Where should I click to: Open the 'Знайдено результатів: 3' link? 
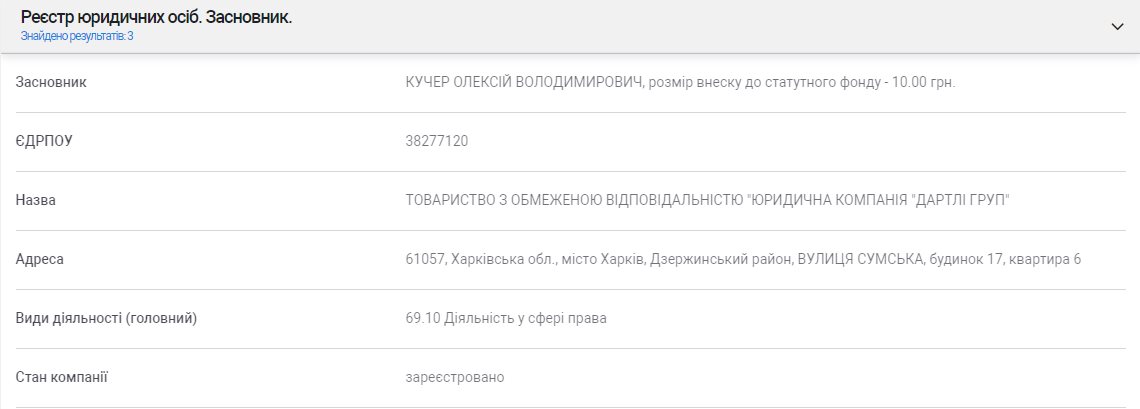(77, 36)
